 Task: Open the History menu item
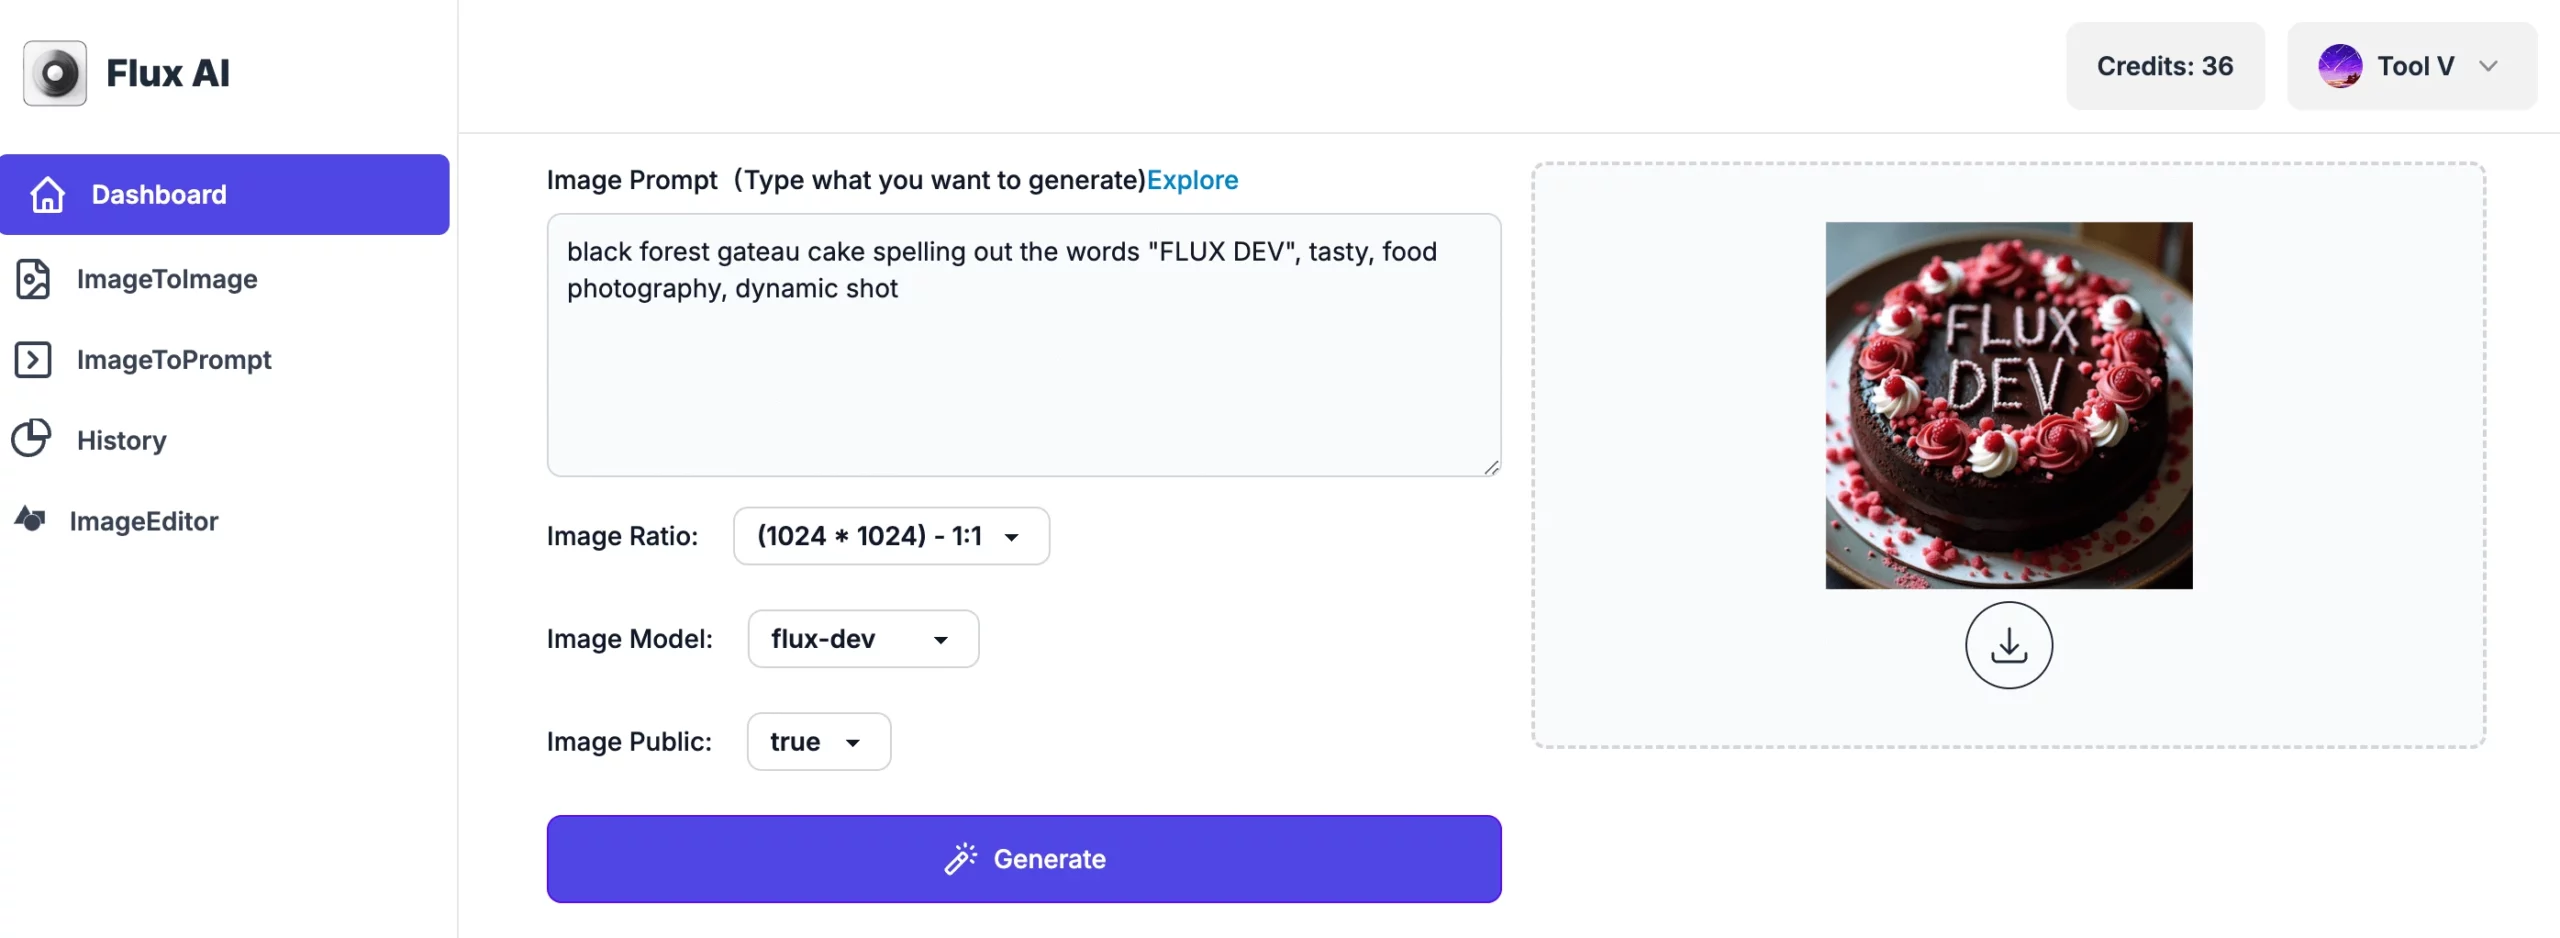122,441
